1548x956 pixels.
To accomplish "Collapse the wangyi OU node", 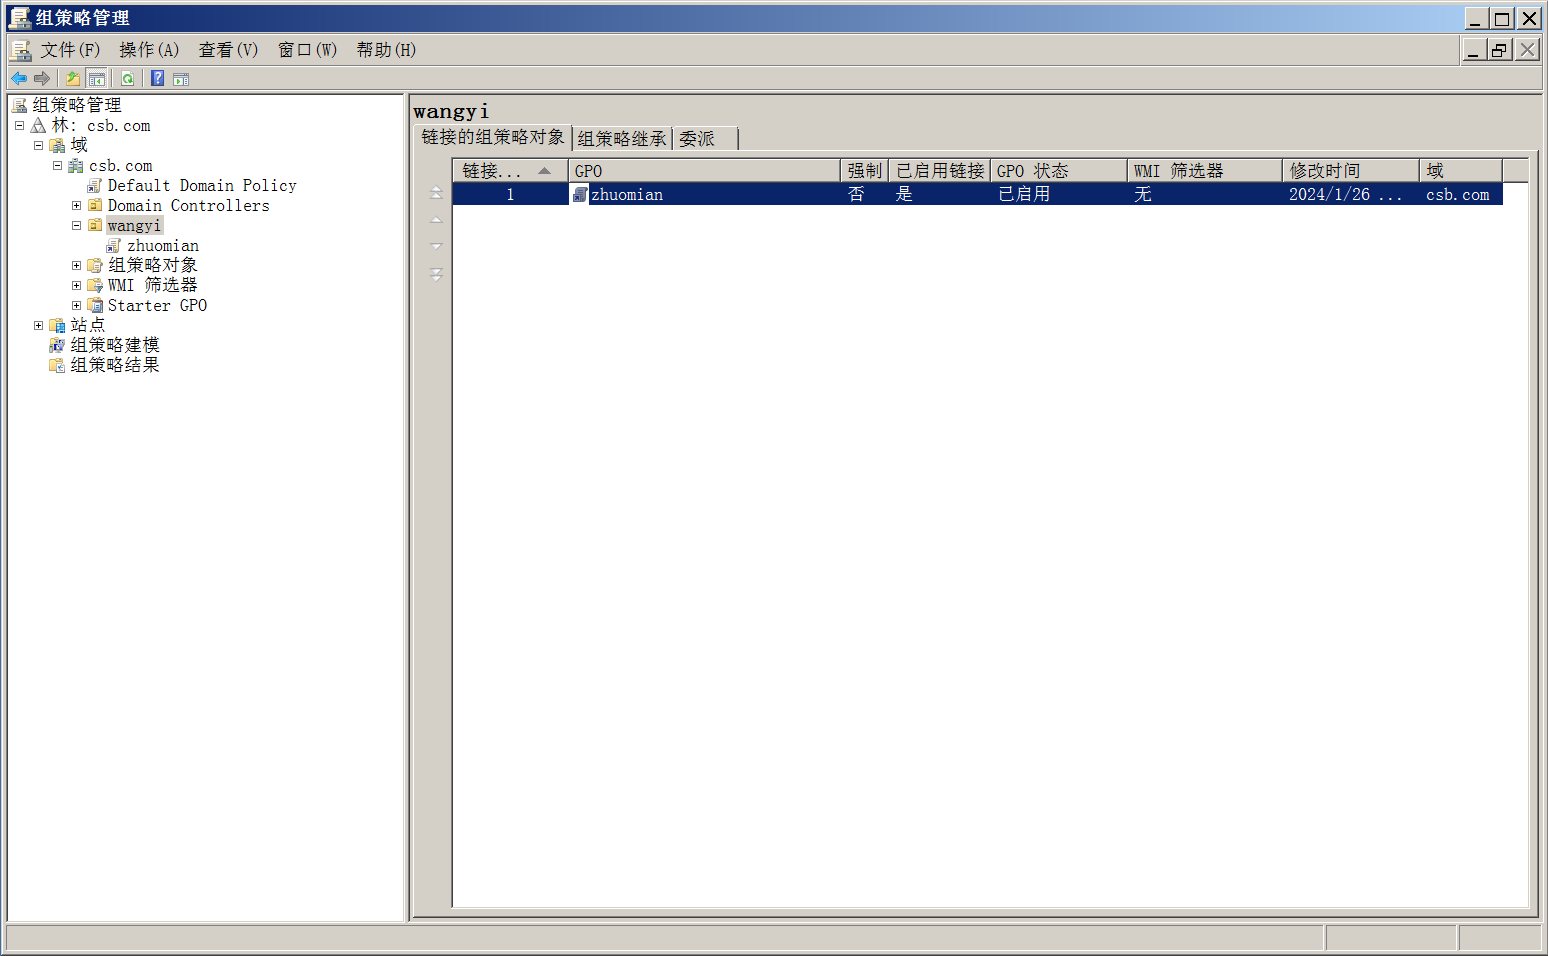I will coord(76,225).
